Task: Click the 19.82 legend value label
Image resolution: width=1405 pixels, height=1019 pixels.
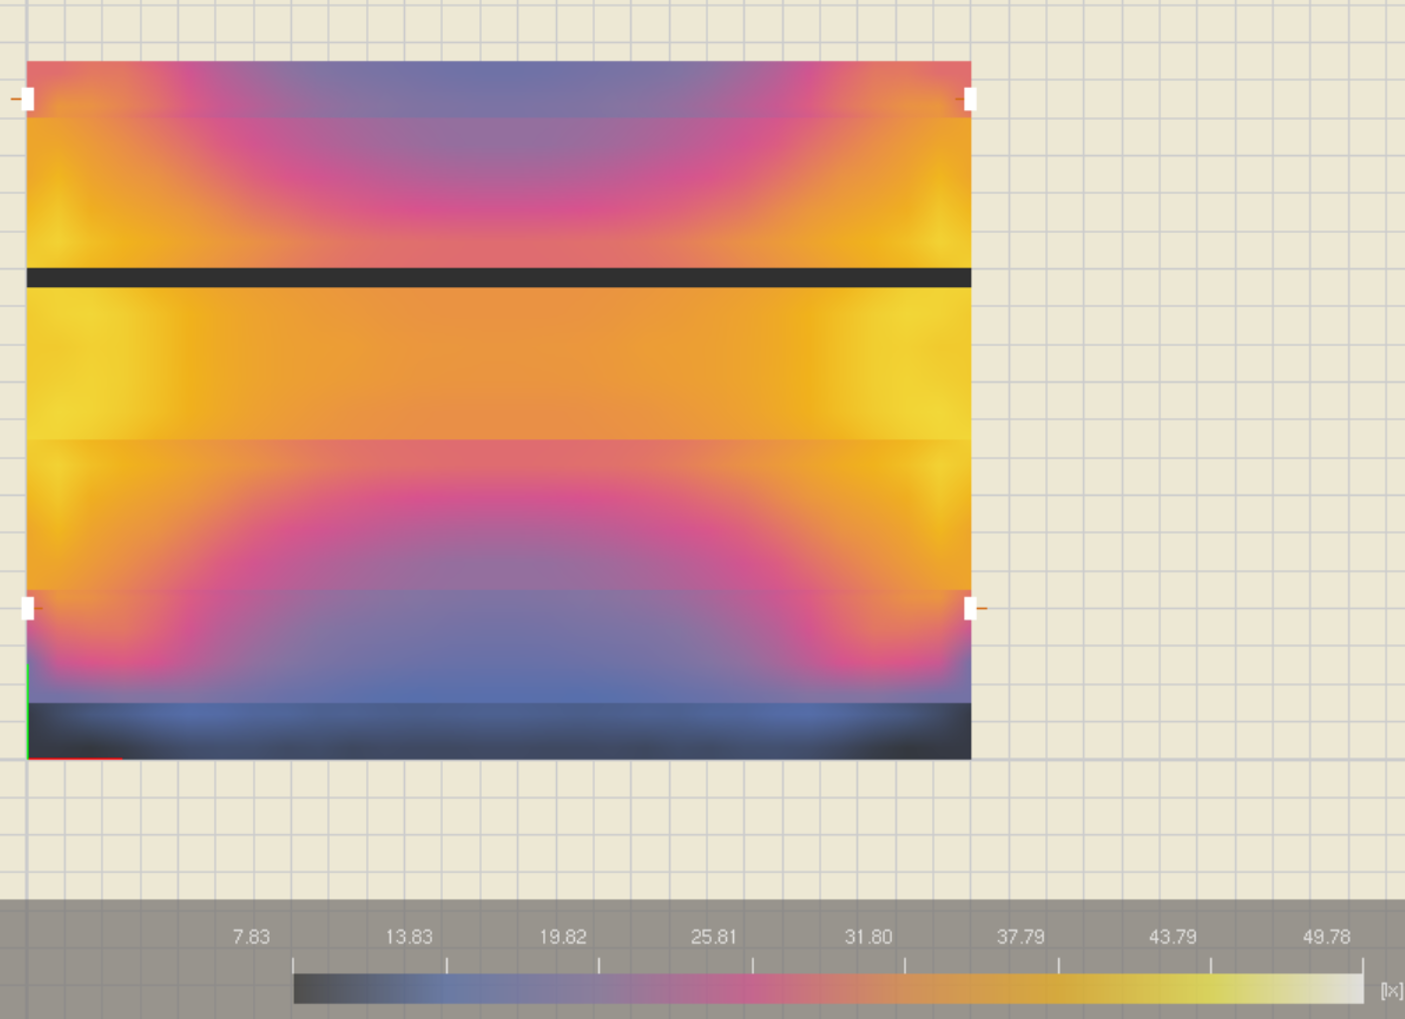Action: (562, 937)
